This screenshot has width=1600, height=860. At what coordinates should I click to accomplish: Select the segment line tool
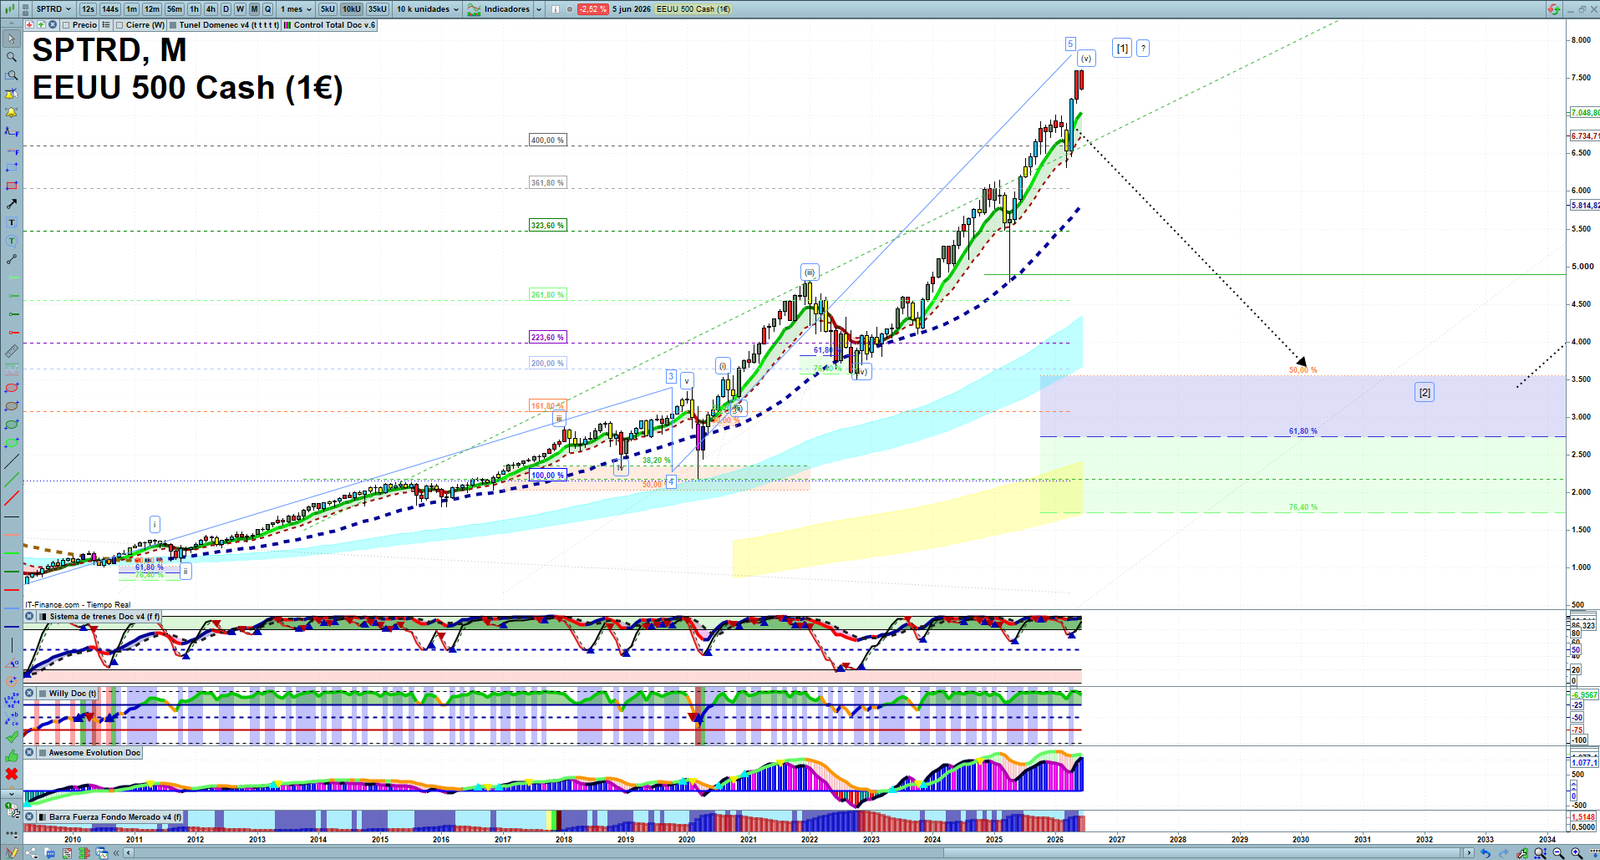(12, 260)
